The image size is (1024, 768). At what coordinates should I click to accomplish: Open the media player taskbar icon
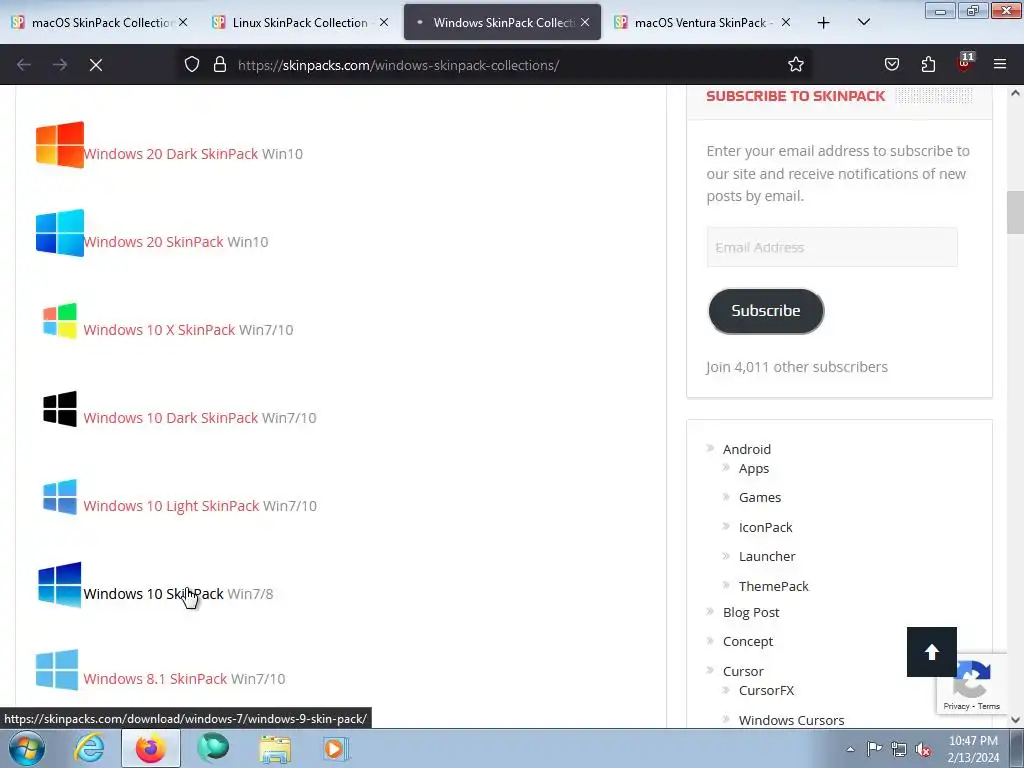coord(336,748)
